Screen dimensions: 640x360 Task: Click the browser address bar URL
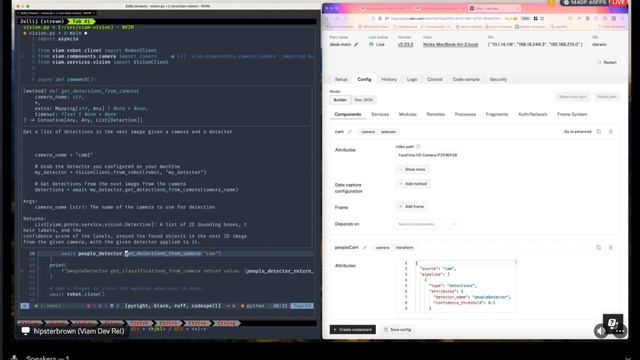(445, 19)
